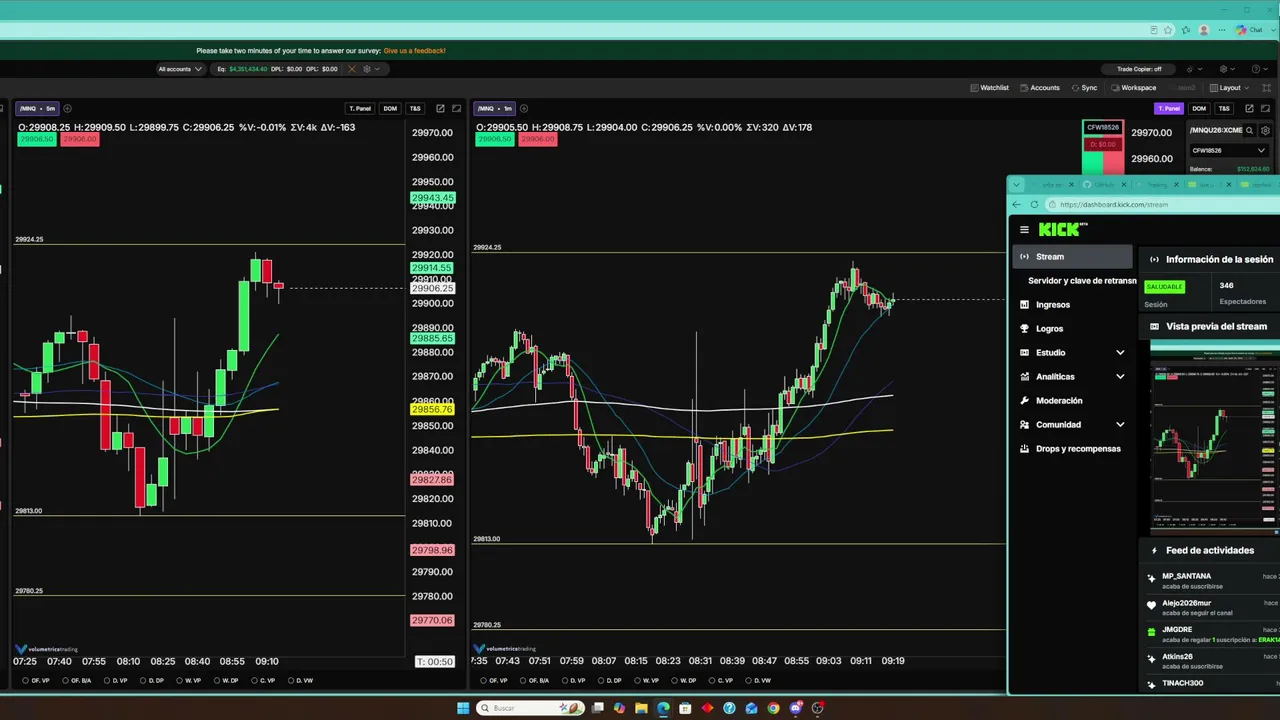
Task: Toggle OF. VP on the 5m chart
Action: coord(35,681)
